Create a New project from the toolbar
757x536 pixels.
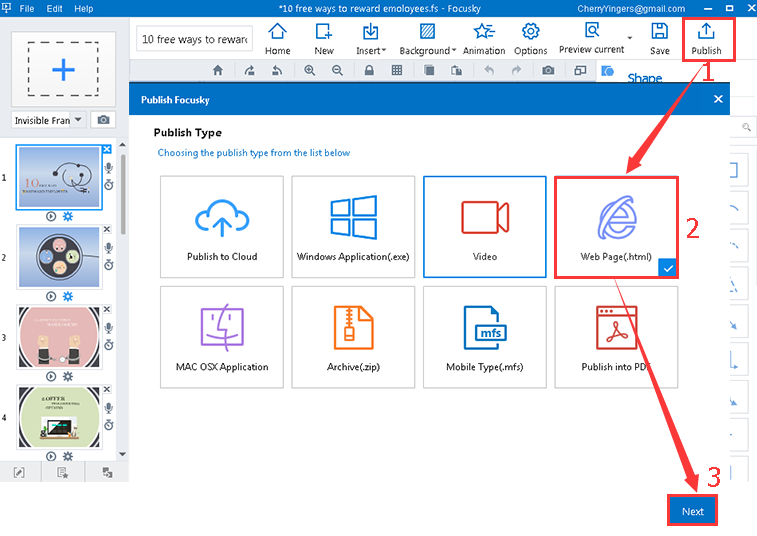click(x=323, y=39)
